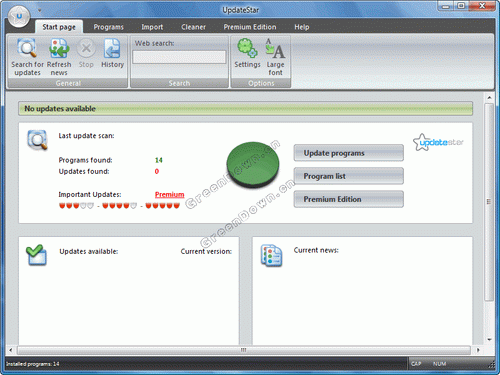
Task: Switch to the Start page tab
Action: click(x=59, y=27)
